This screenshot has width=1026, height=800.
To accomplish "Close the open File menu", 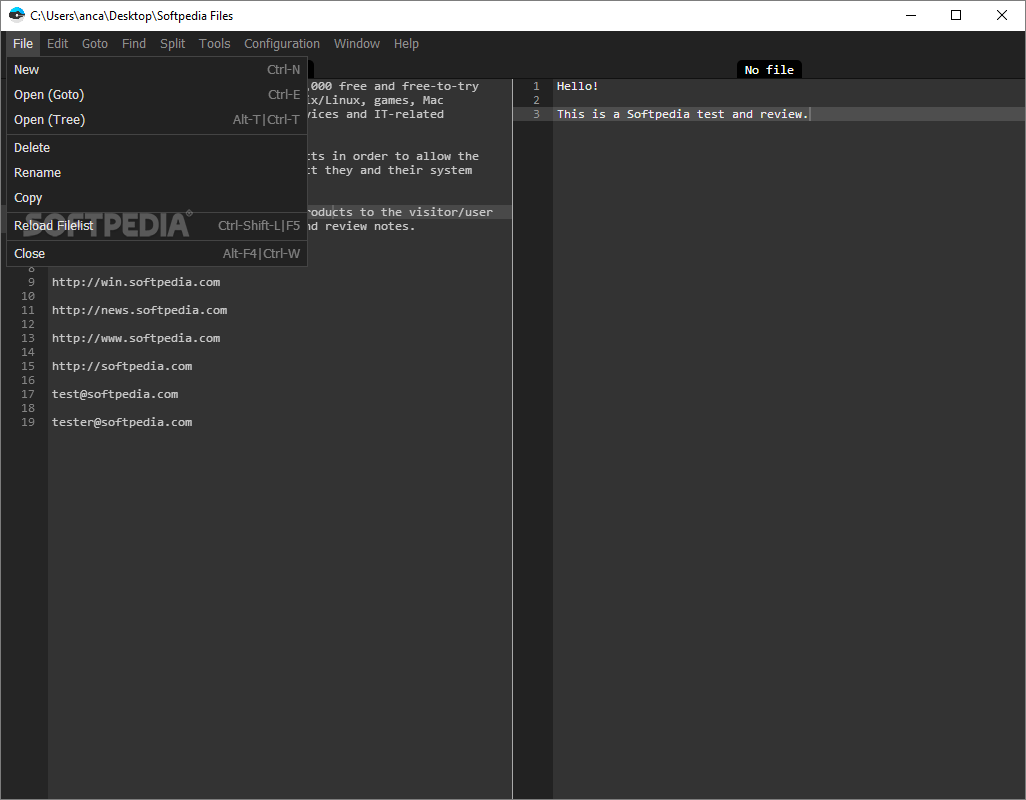I will pos(23,44).
